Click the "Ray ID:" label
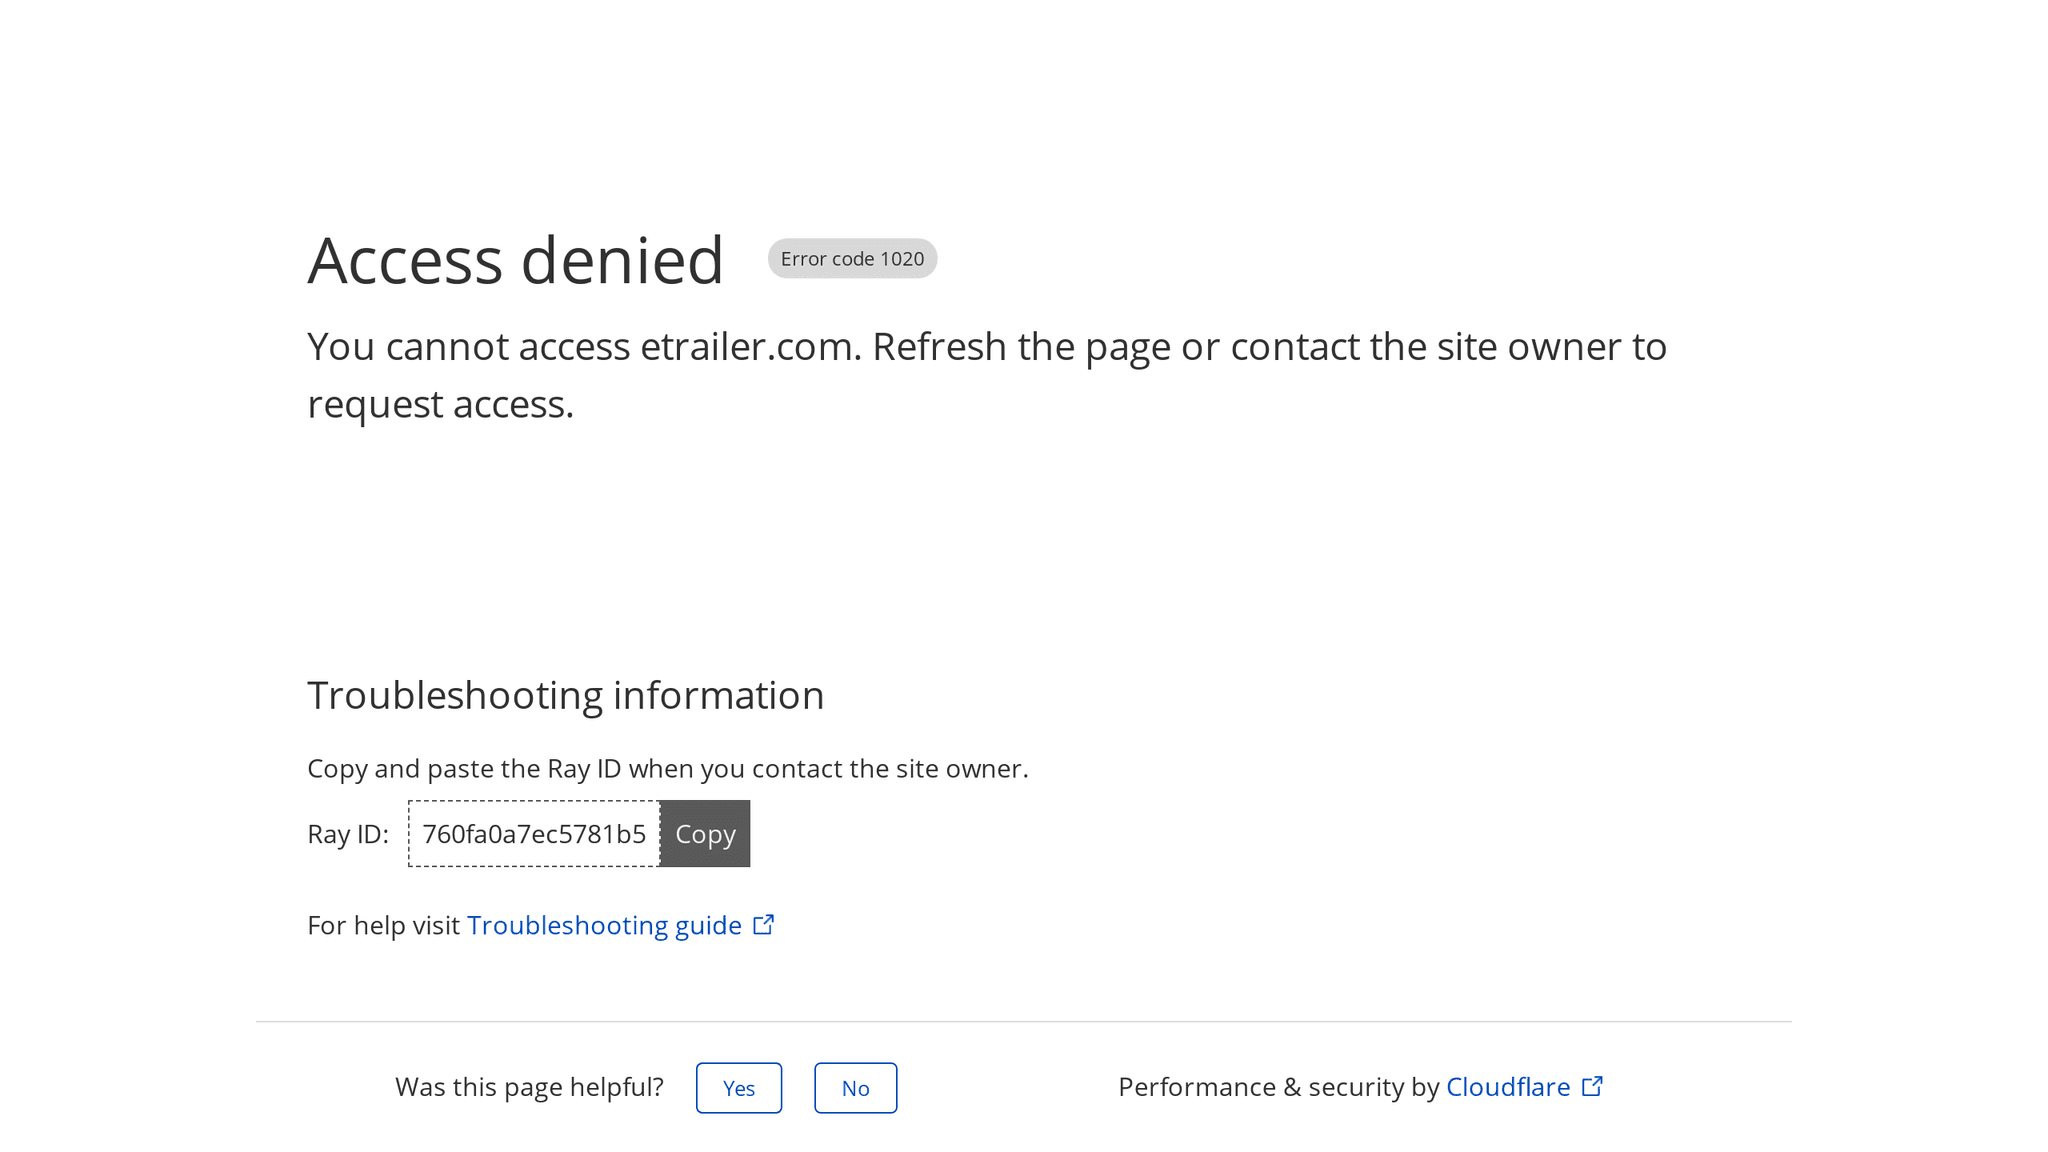Screen dimensions: 2048x1152 [x=348, y=834]
